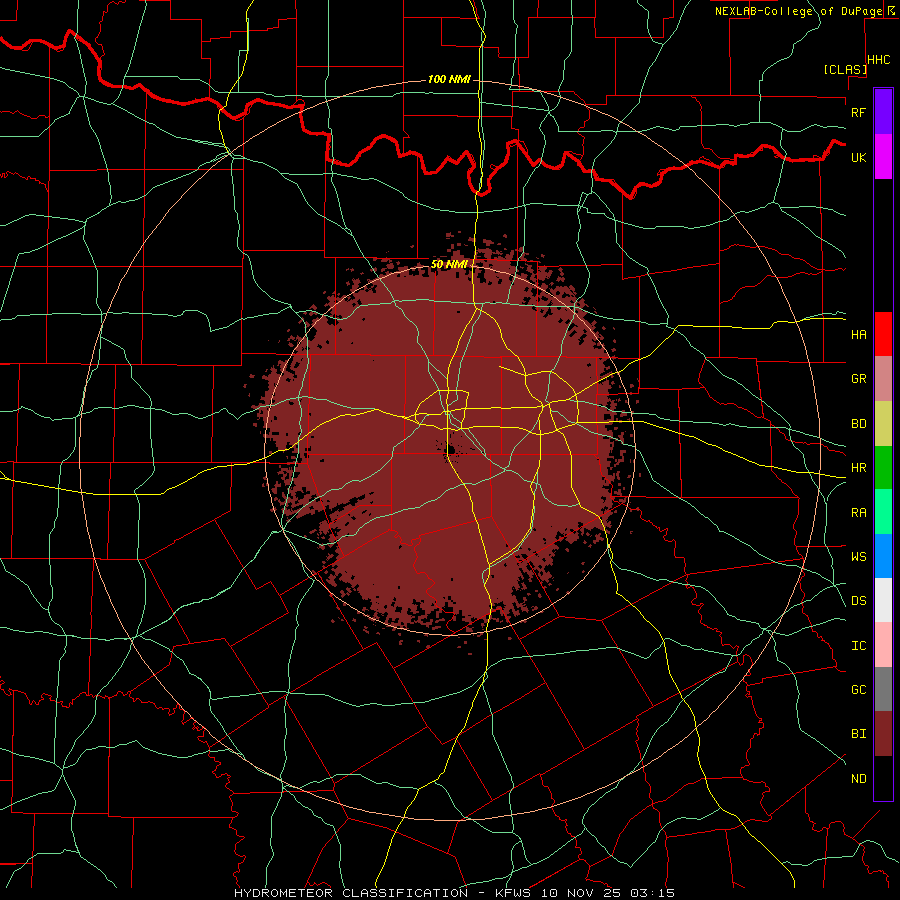Click the IC legend label
900x900 pixels.
858,646
